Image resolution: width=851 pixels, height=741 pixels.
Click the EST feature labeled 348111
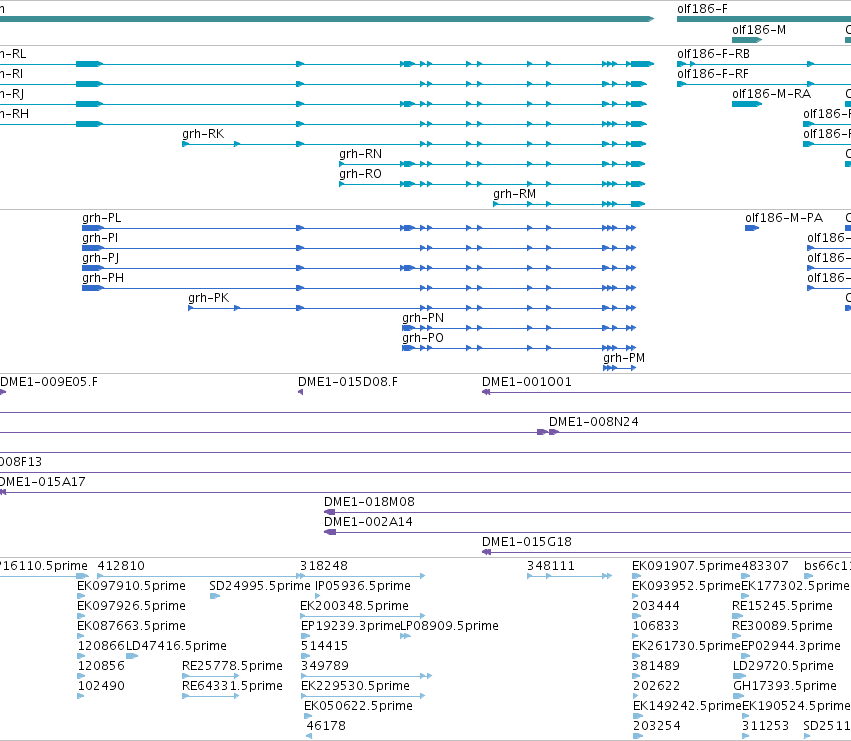coord(550,566)
